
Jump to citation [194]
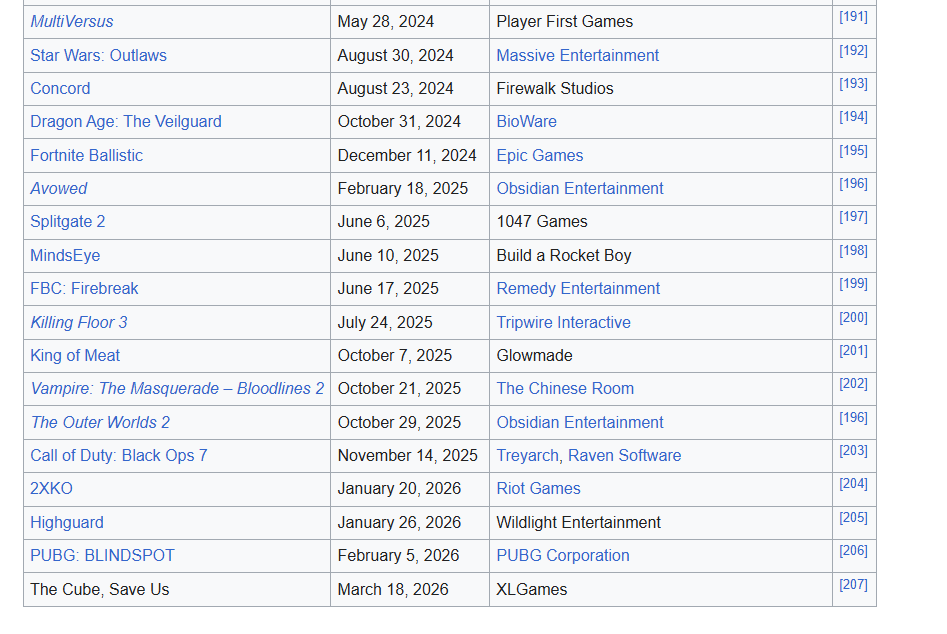point(853,117)
